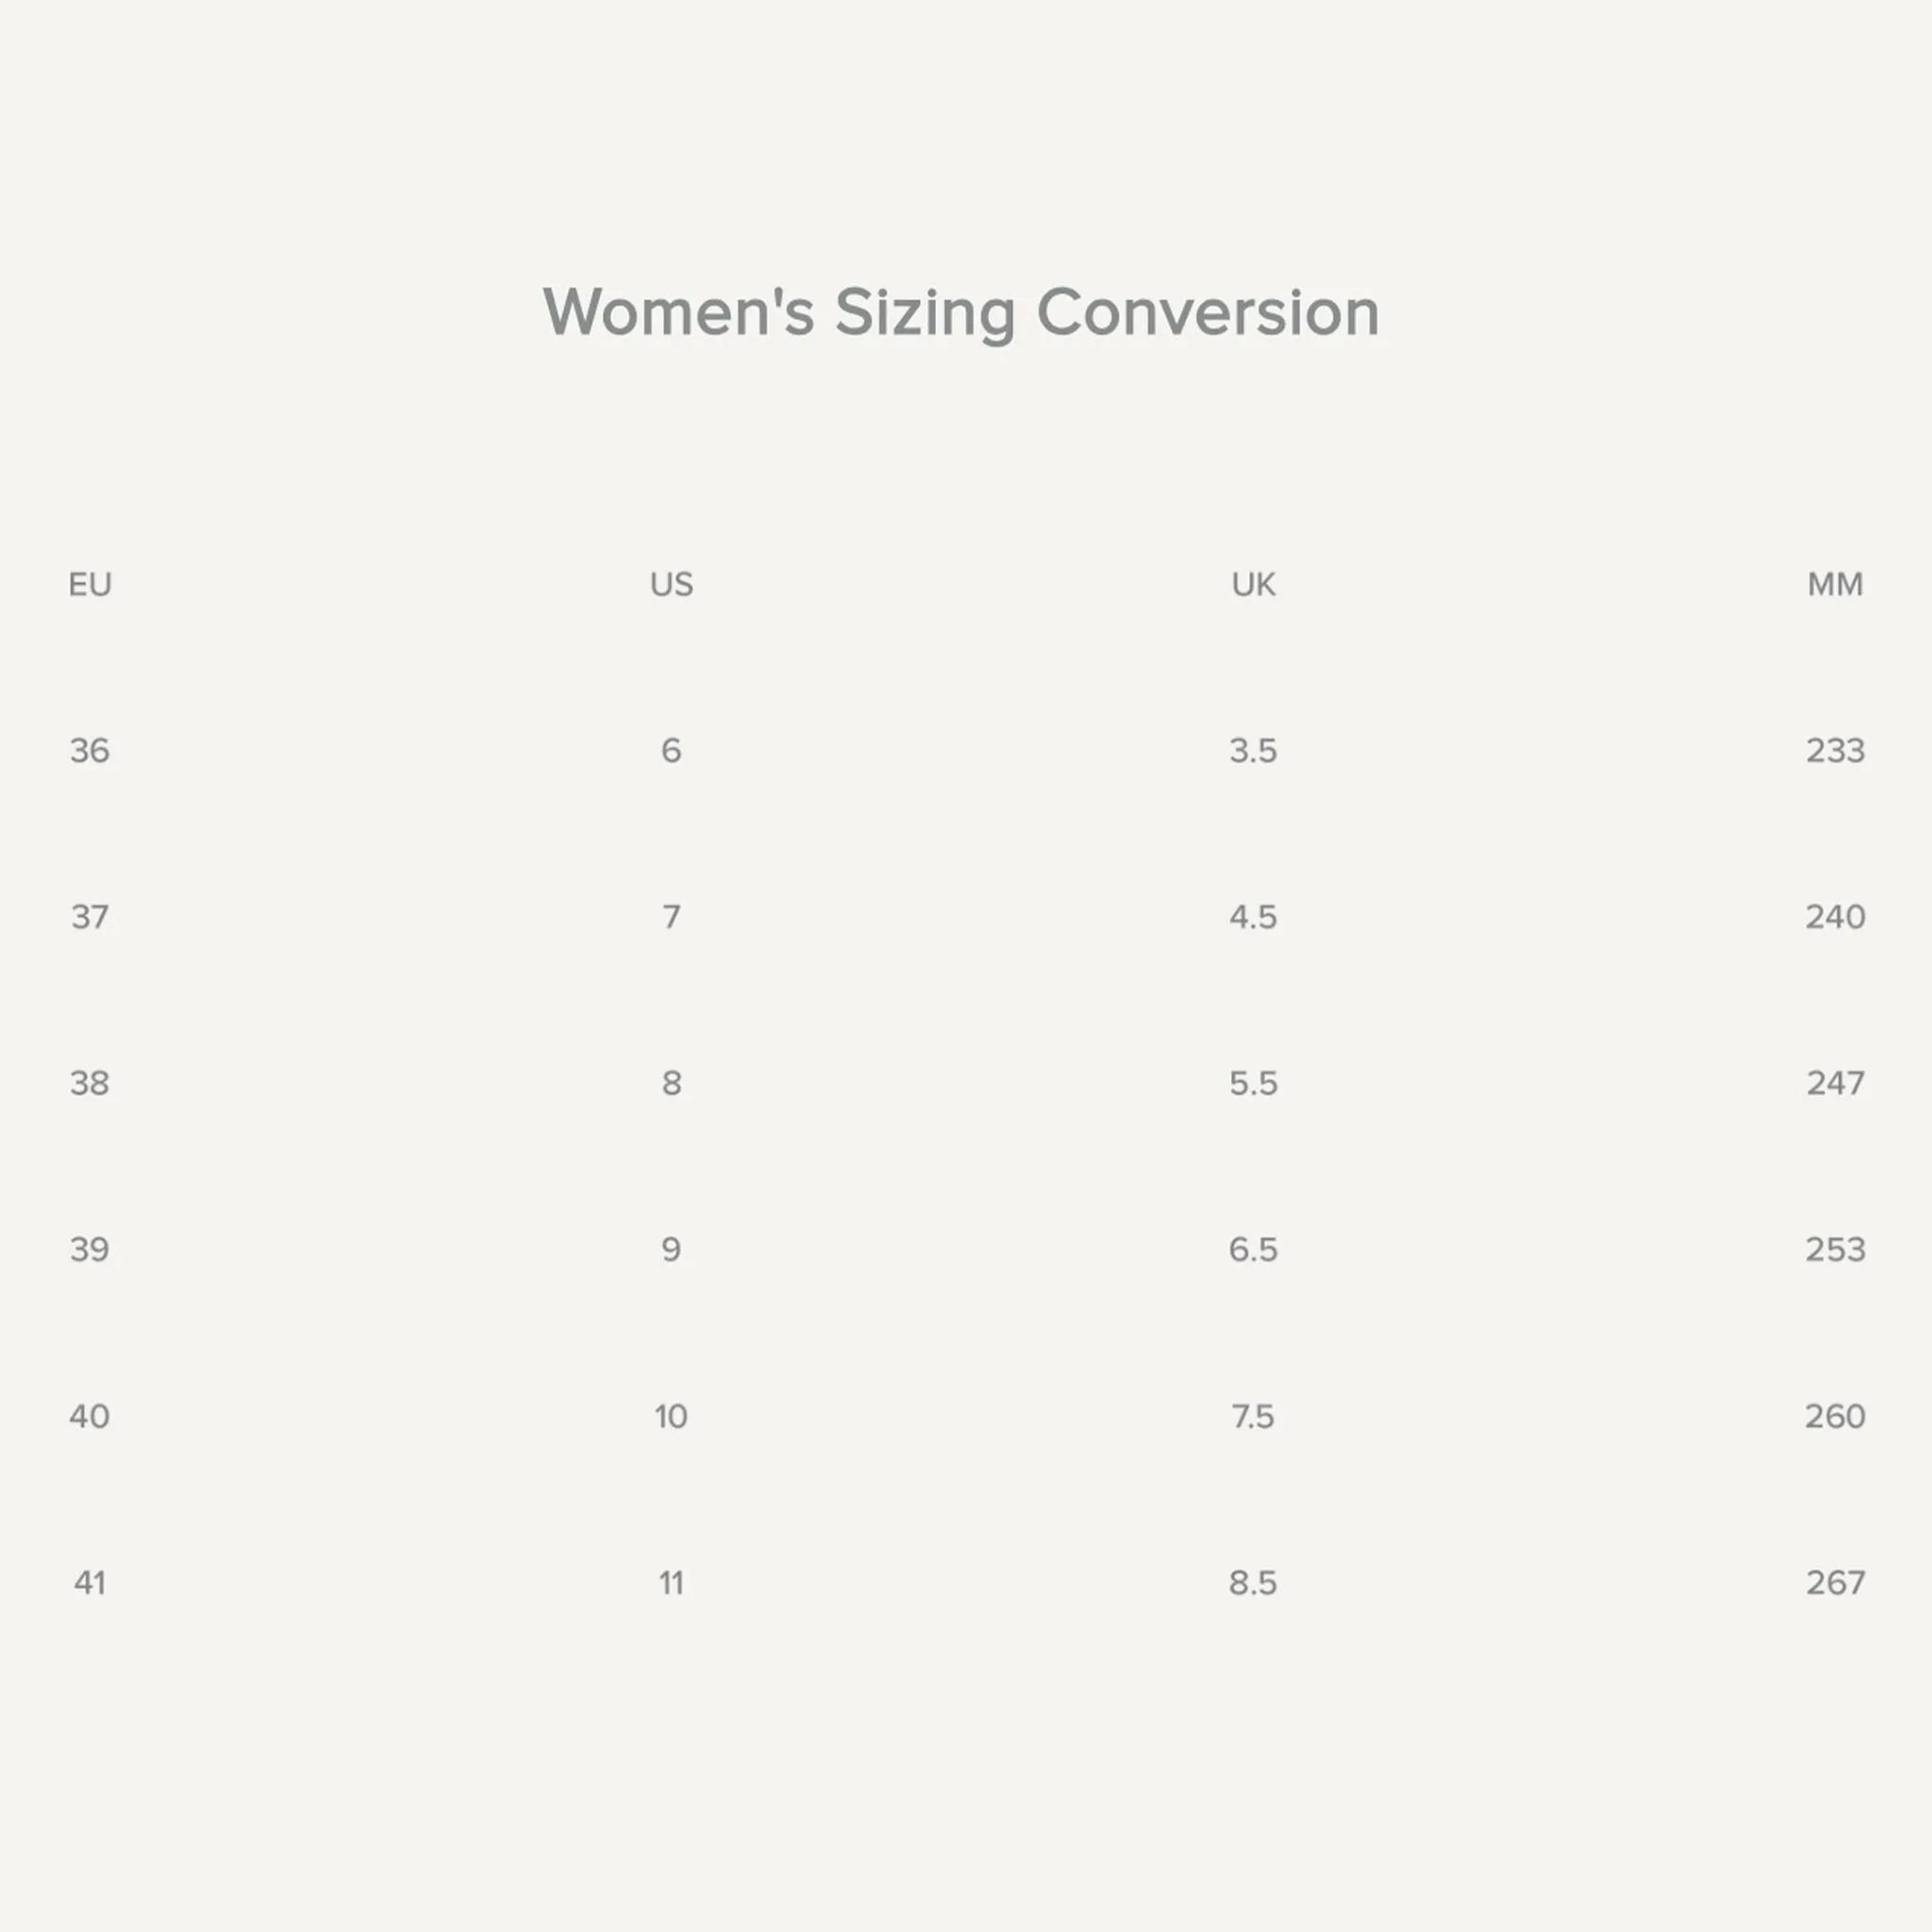This screenshot has width=1932, height=1932.
Task: Select the US column header
Action: [x=671, y=584]
